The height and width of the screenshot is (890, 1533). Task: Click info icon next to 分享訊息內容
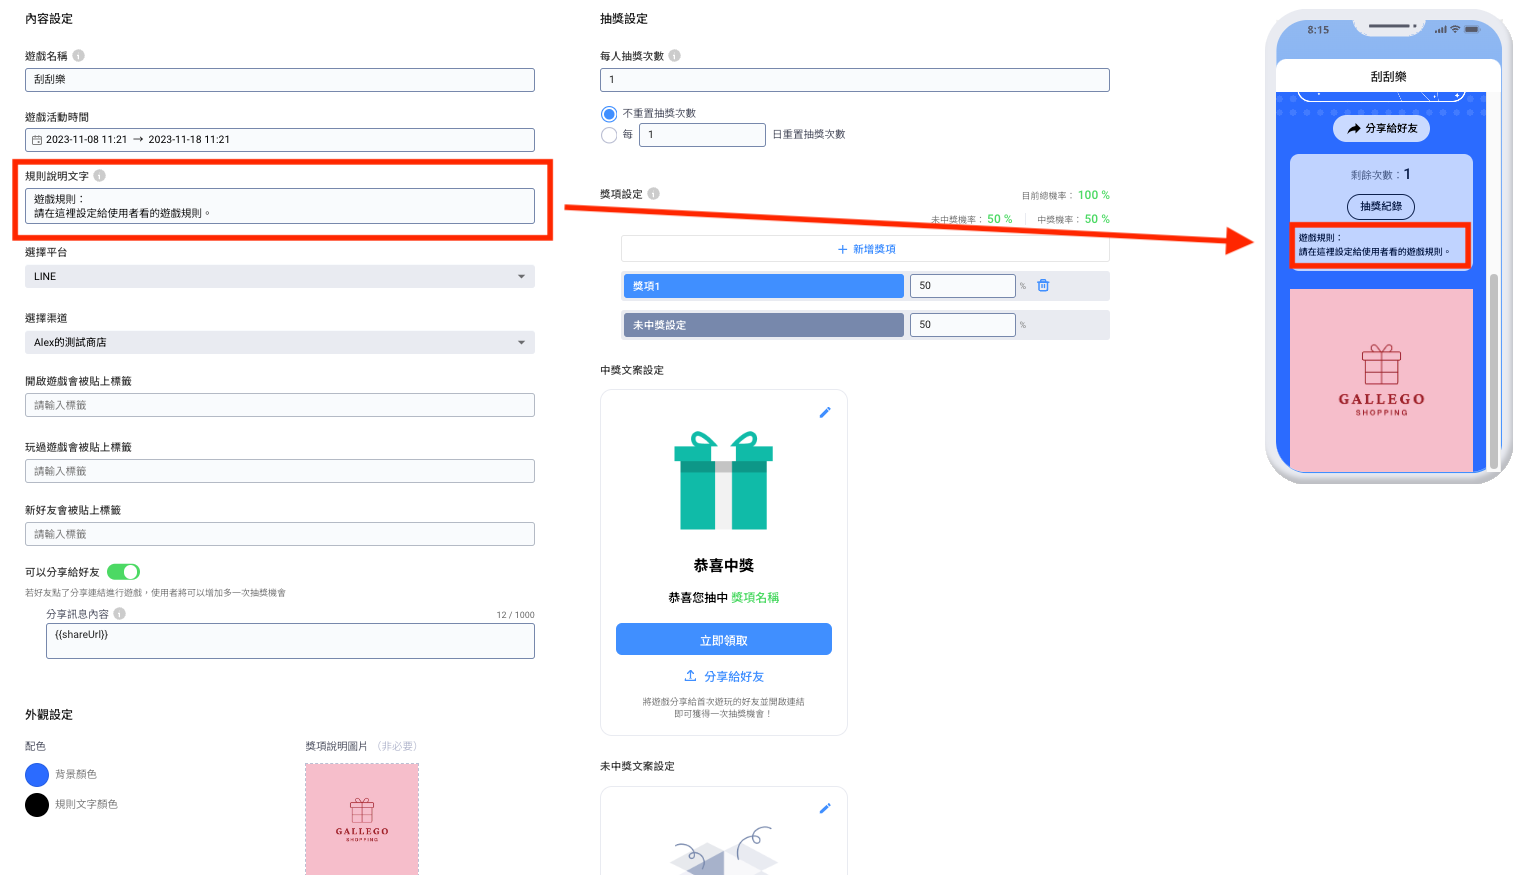point(120,614)
